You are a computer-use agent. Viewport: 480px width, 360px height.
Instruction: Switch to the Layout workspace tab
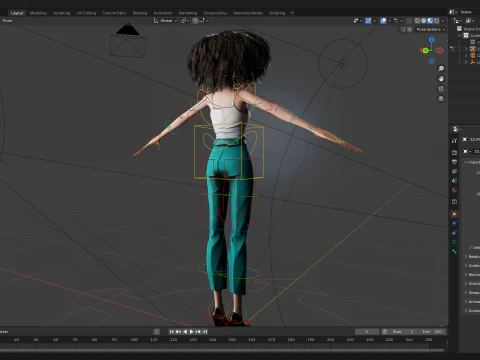click(17, 13)
